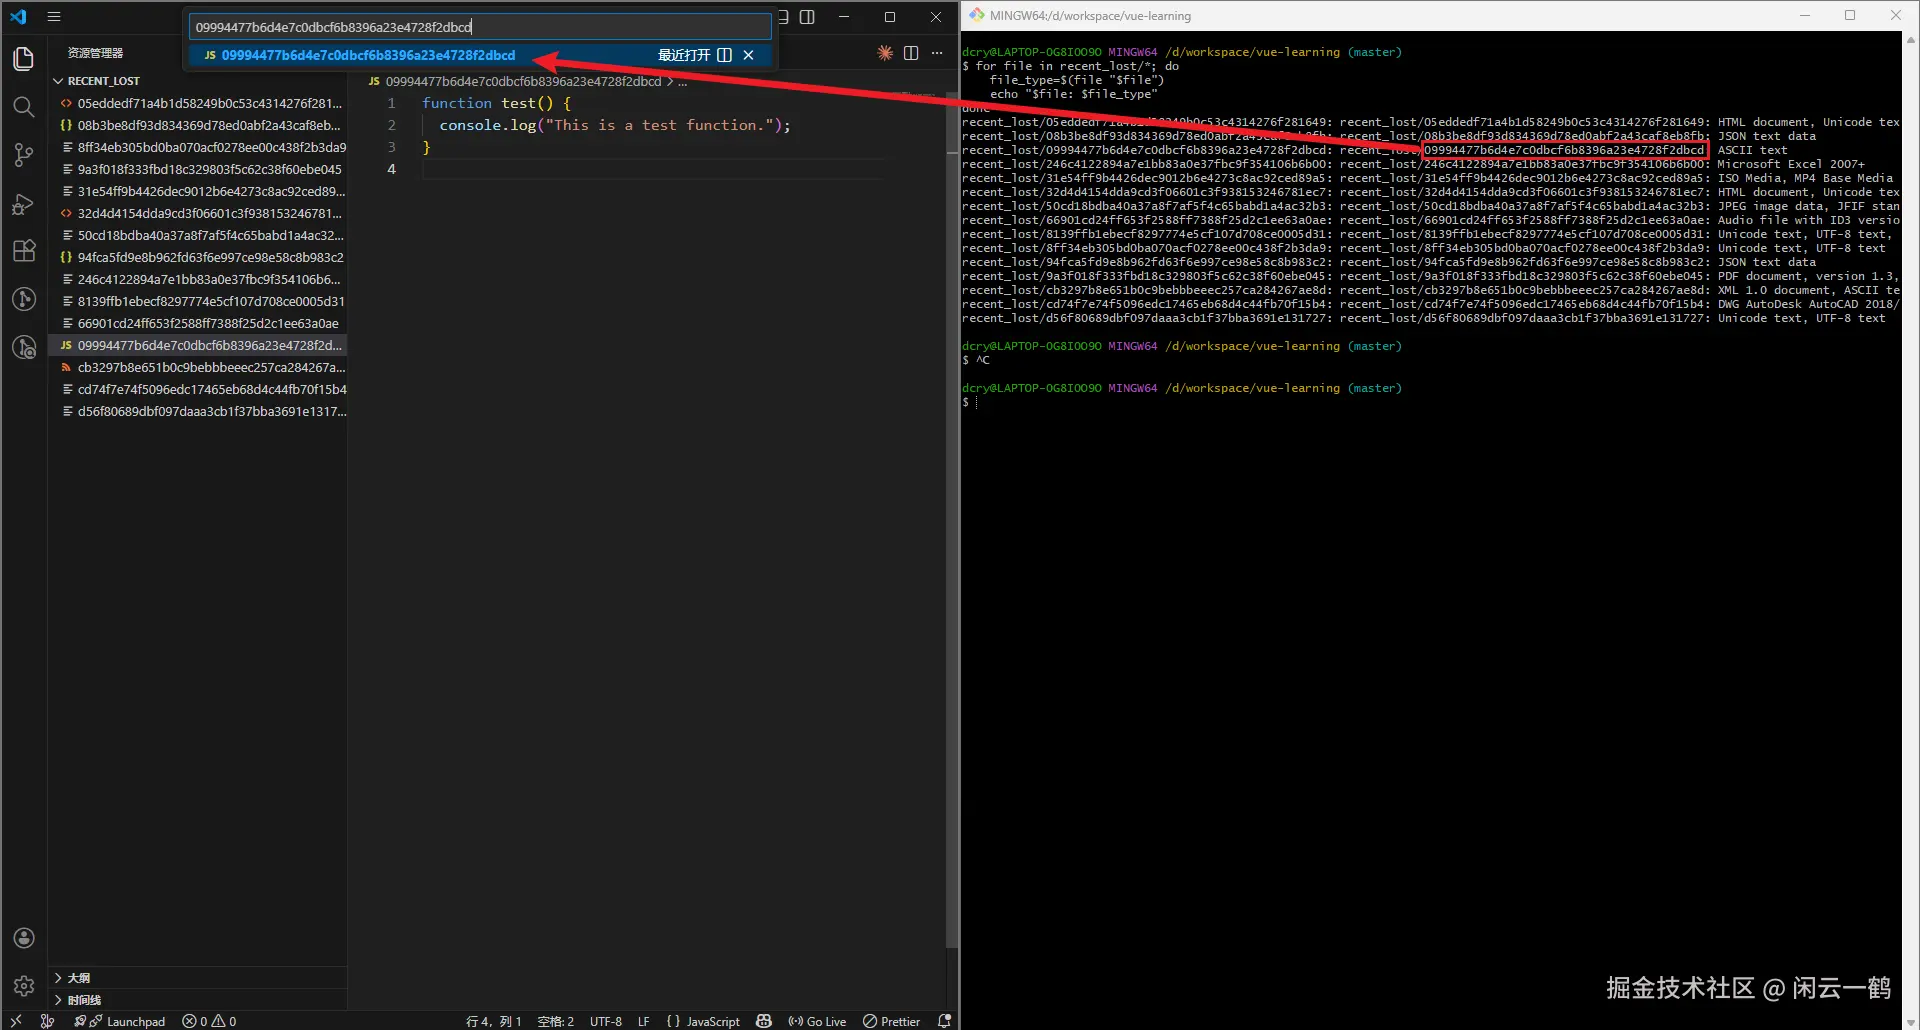Open the Run and Debug view
Screen dimensions: 1920x1030
(24, 204)
